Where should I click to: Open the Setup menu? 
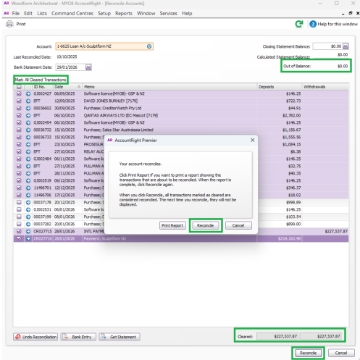pos(104,13)
